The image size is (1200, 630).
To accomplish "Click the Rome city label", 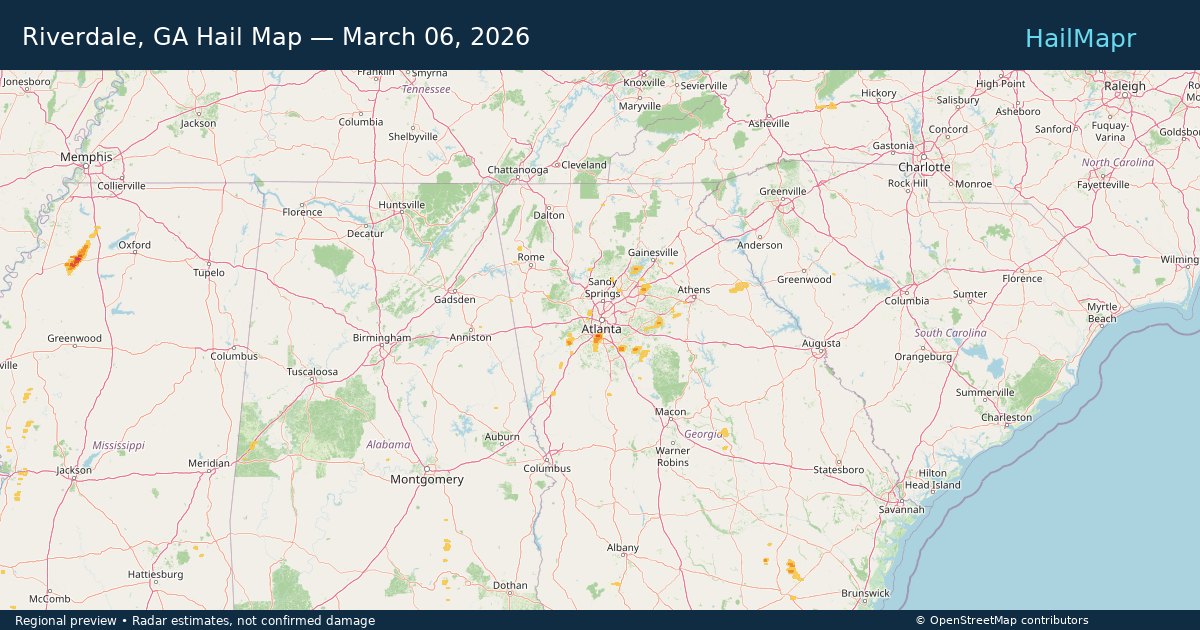I will pos(531,257).
